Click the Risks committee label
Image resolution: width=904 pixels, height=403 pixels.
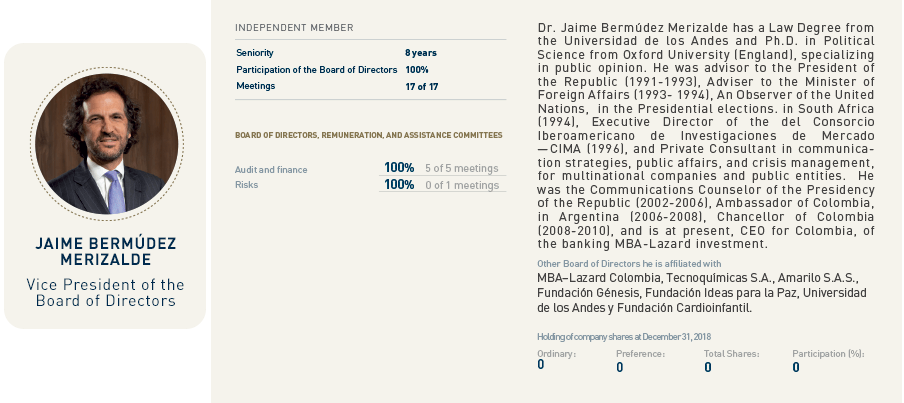click(x=246, y=185)
